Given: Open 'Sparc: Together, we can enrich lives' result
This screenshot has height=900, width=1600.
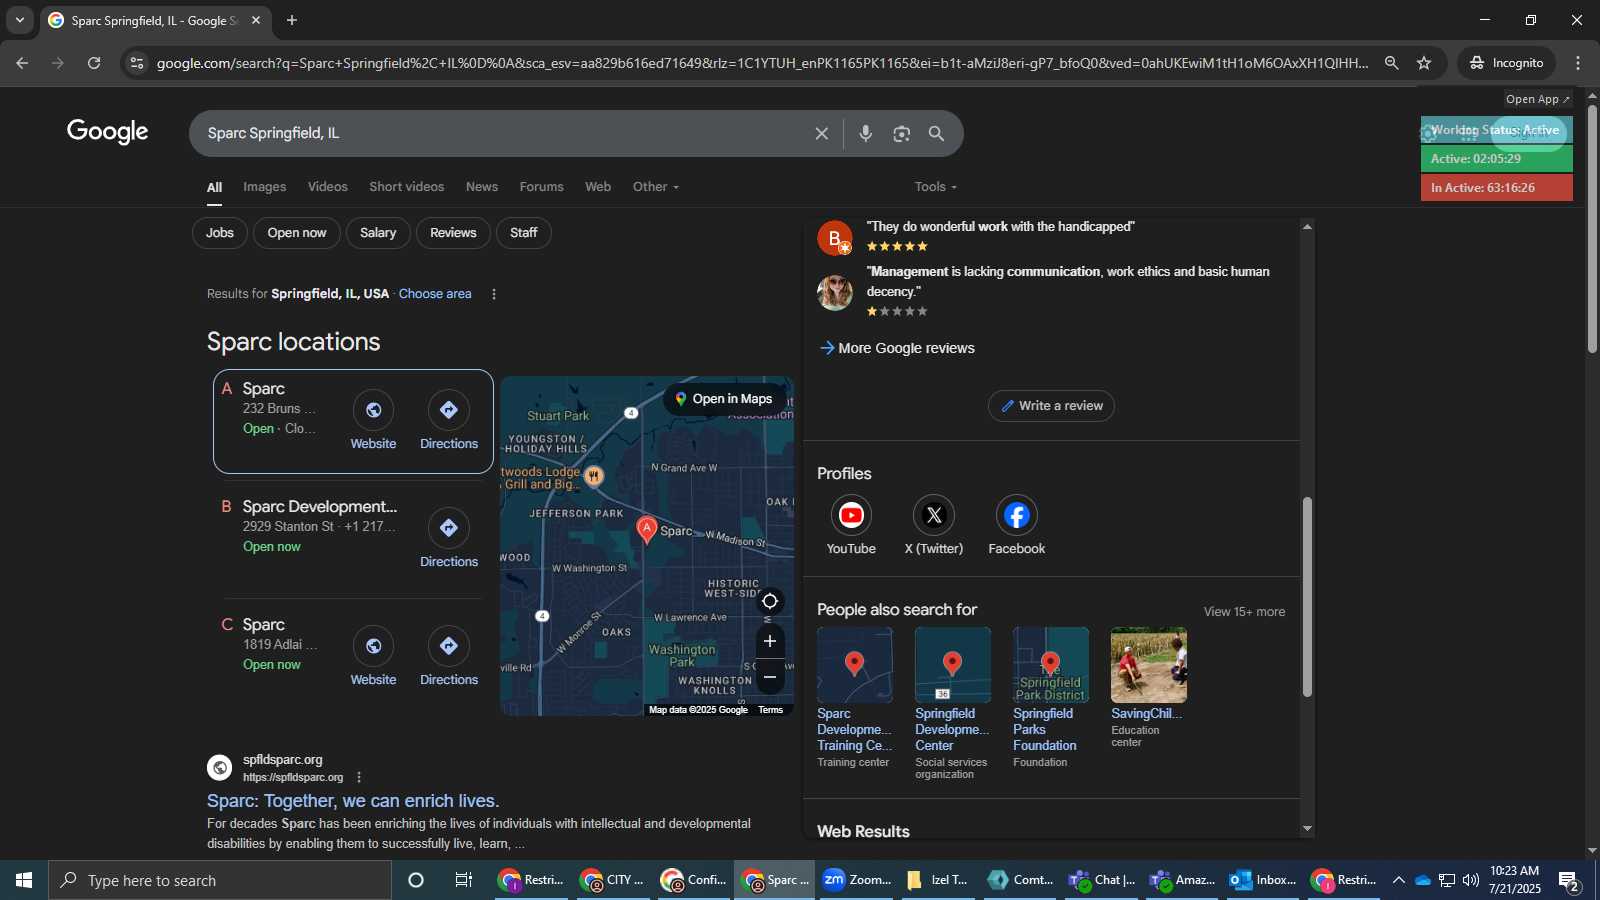Looking at the screenshot, I should [x=353, y=801].
